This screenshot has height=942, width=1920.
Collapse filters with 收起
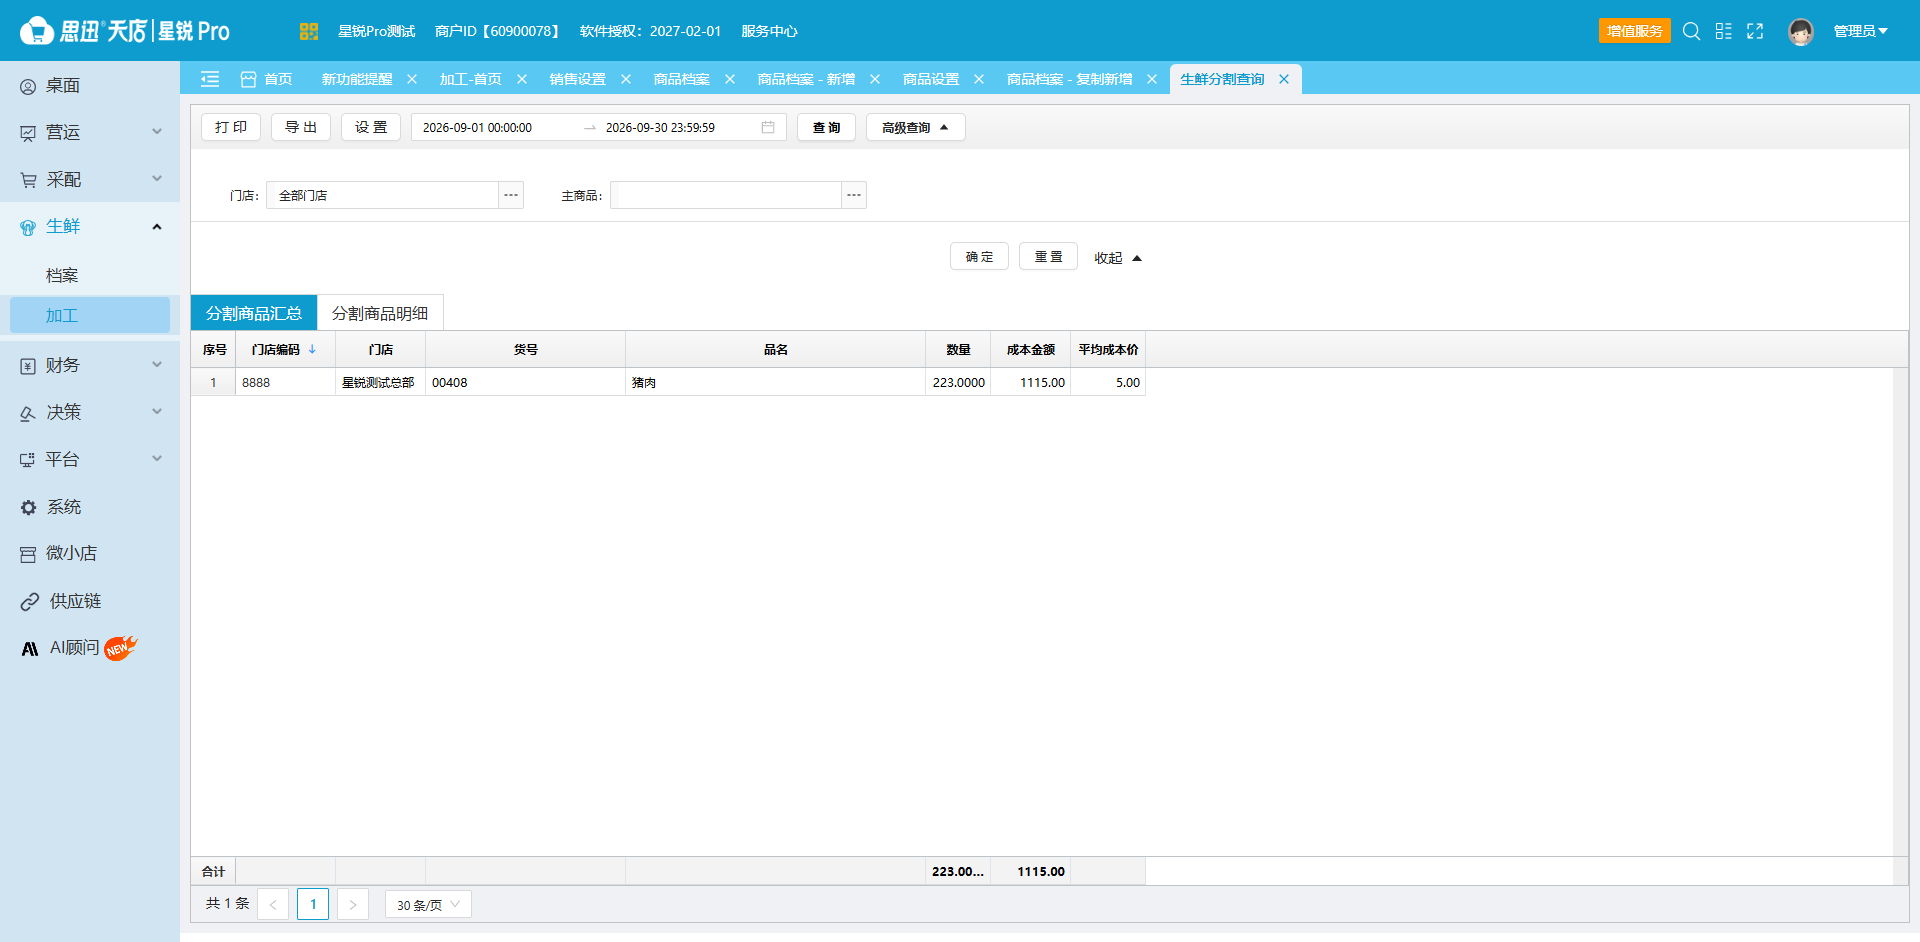(x=1117, y=257)
